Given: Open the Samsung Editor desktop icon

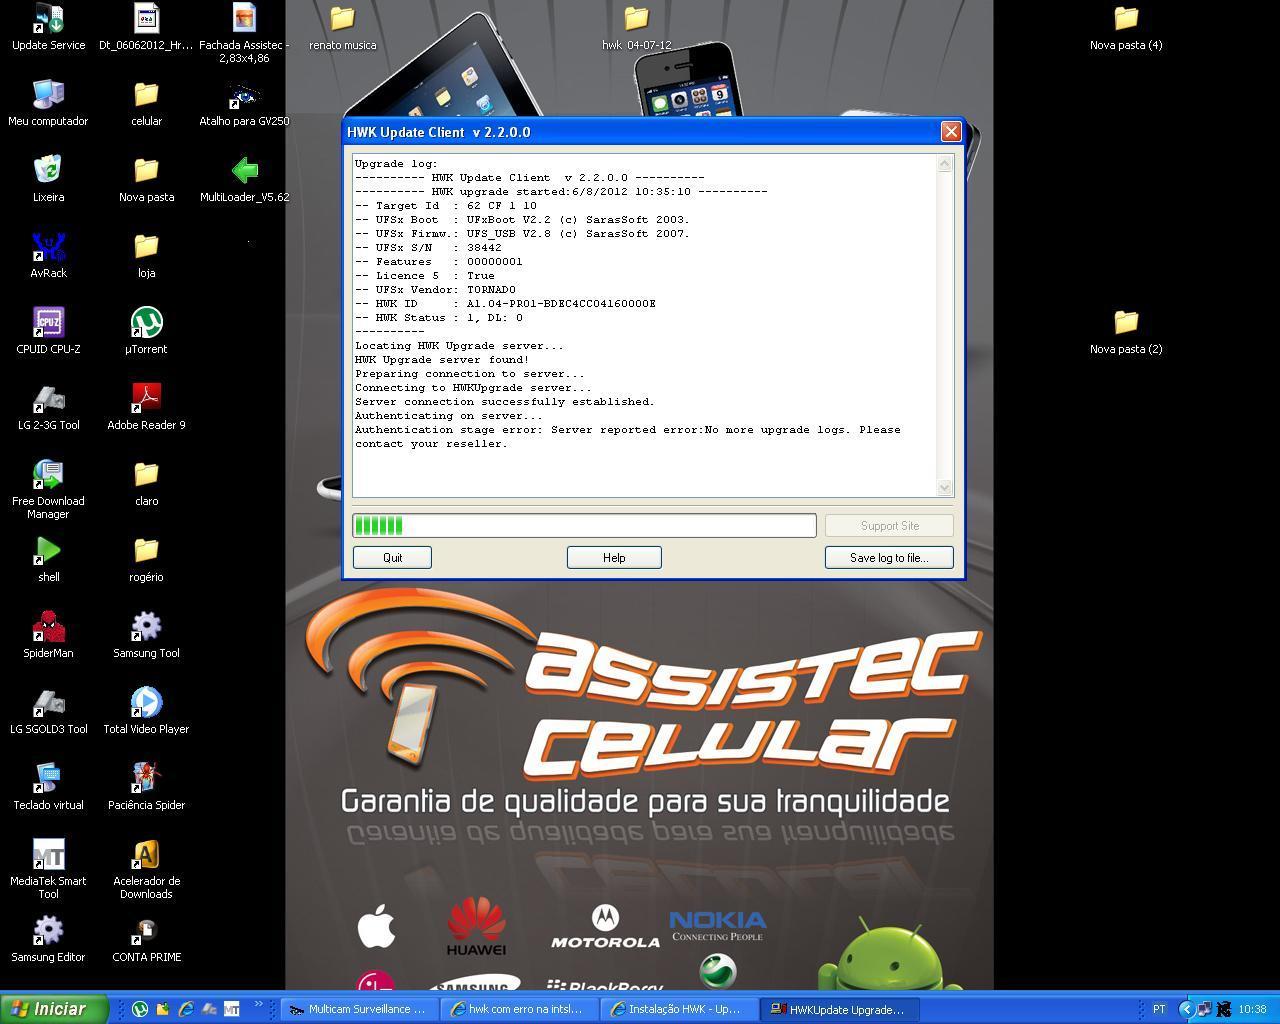Looking at the screenshot, I should 48,939.
